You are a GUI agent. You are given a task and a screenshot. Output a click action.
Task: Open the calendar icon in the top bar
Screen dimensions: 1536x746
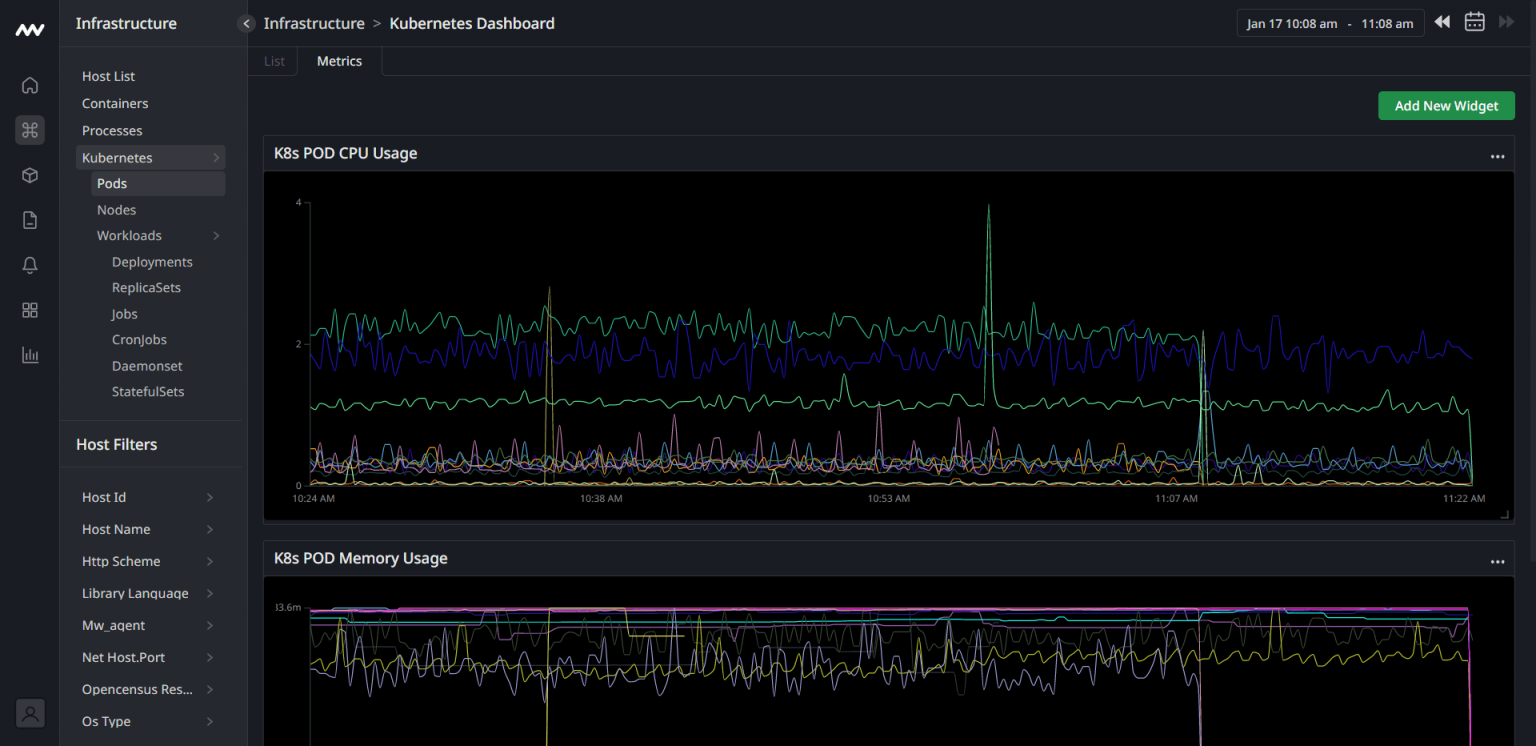[x=1474, y=21]
